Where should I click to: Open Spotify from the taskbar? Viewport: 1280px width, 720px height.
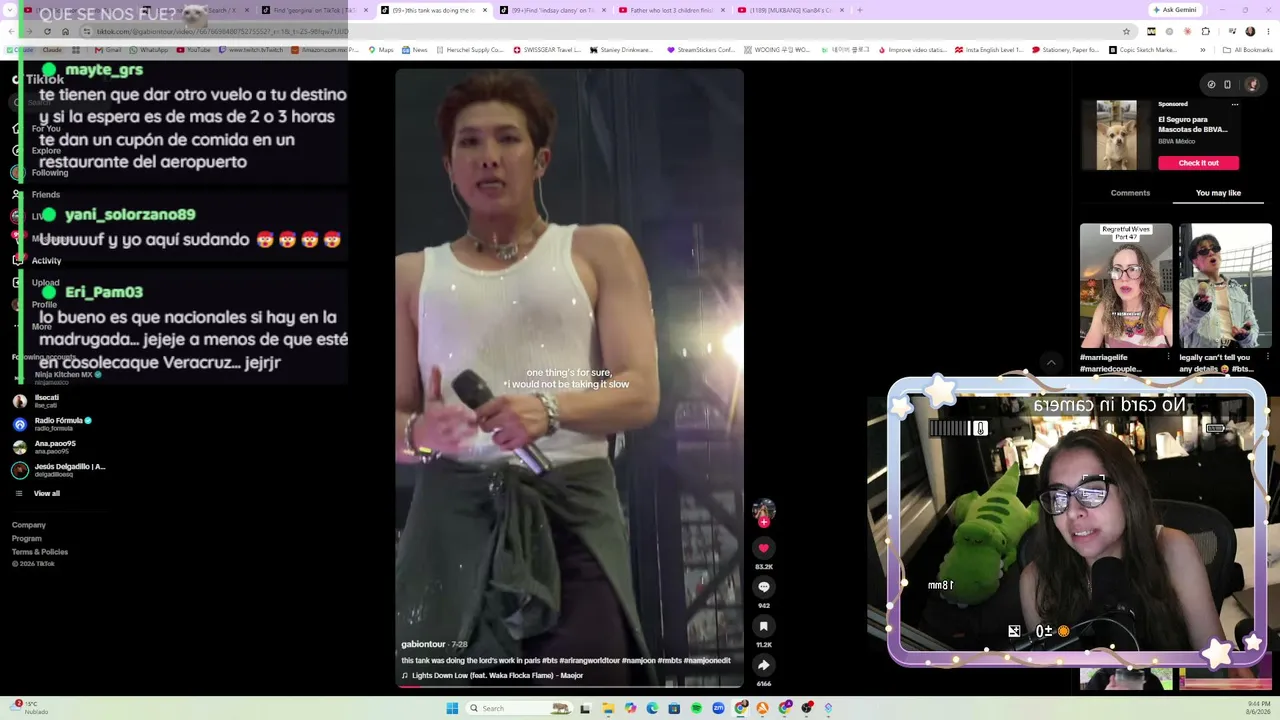pos(696,708)
